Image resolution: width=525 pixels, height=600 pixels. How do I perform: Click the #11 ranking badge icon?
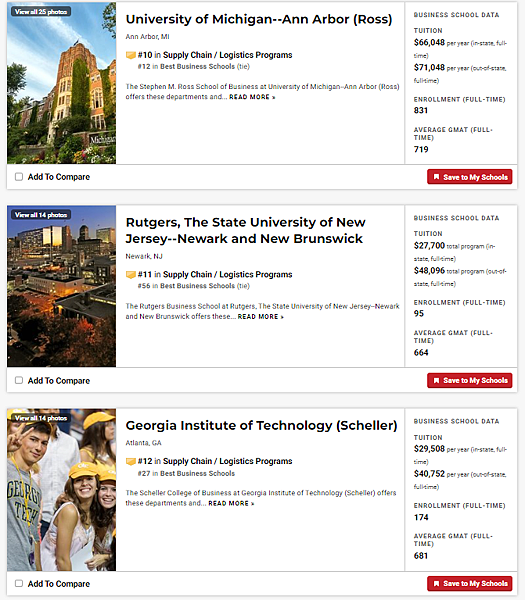pos(130,275)
